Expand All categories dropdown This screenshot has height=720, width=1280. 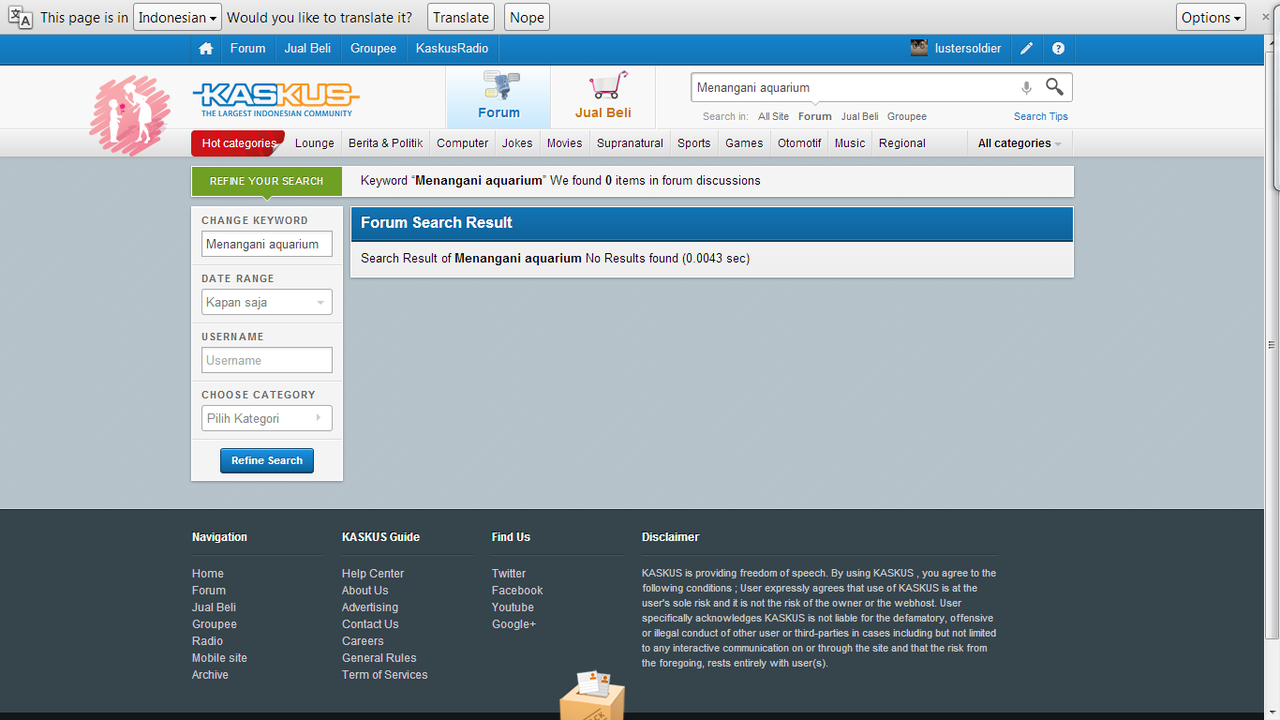pos(1019,143)
